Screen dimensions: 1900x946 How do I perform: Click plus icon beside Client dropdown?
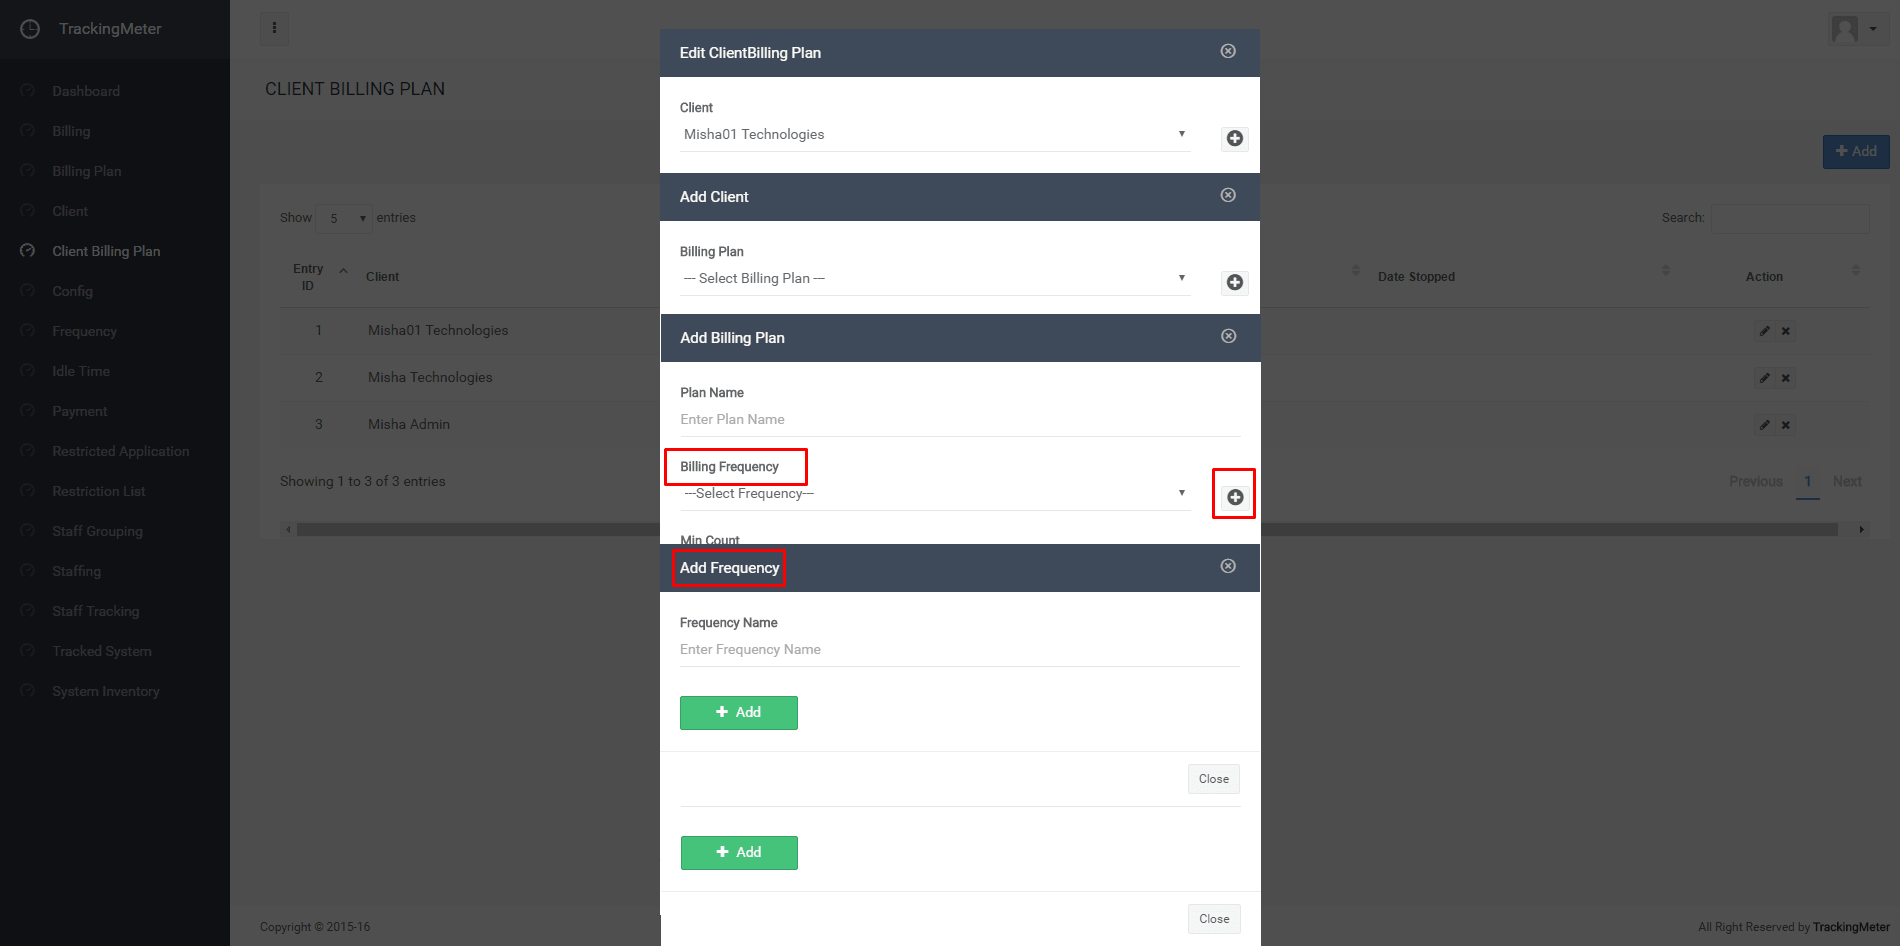pyautogui.click(x=1235, y=139)
